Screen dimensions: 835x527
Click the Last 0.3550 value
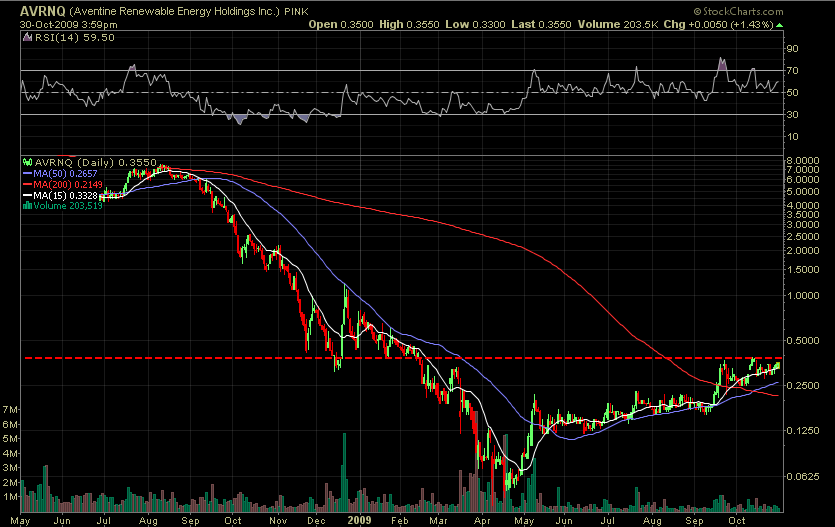541,24
